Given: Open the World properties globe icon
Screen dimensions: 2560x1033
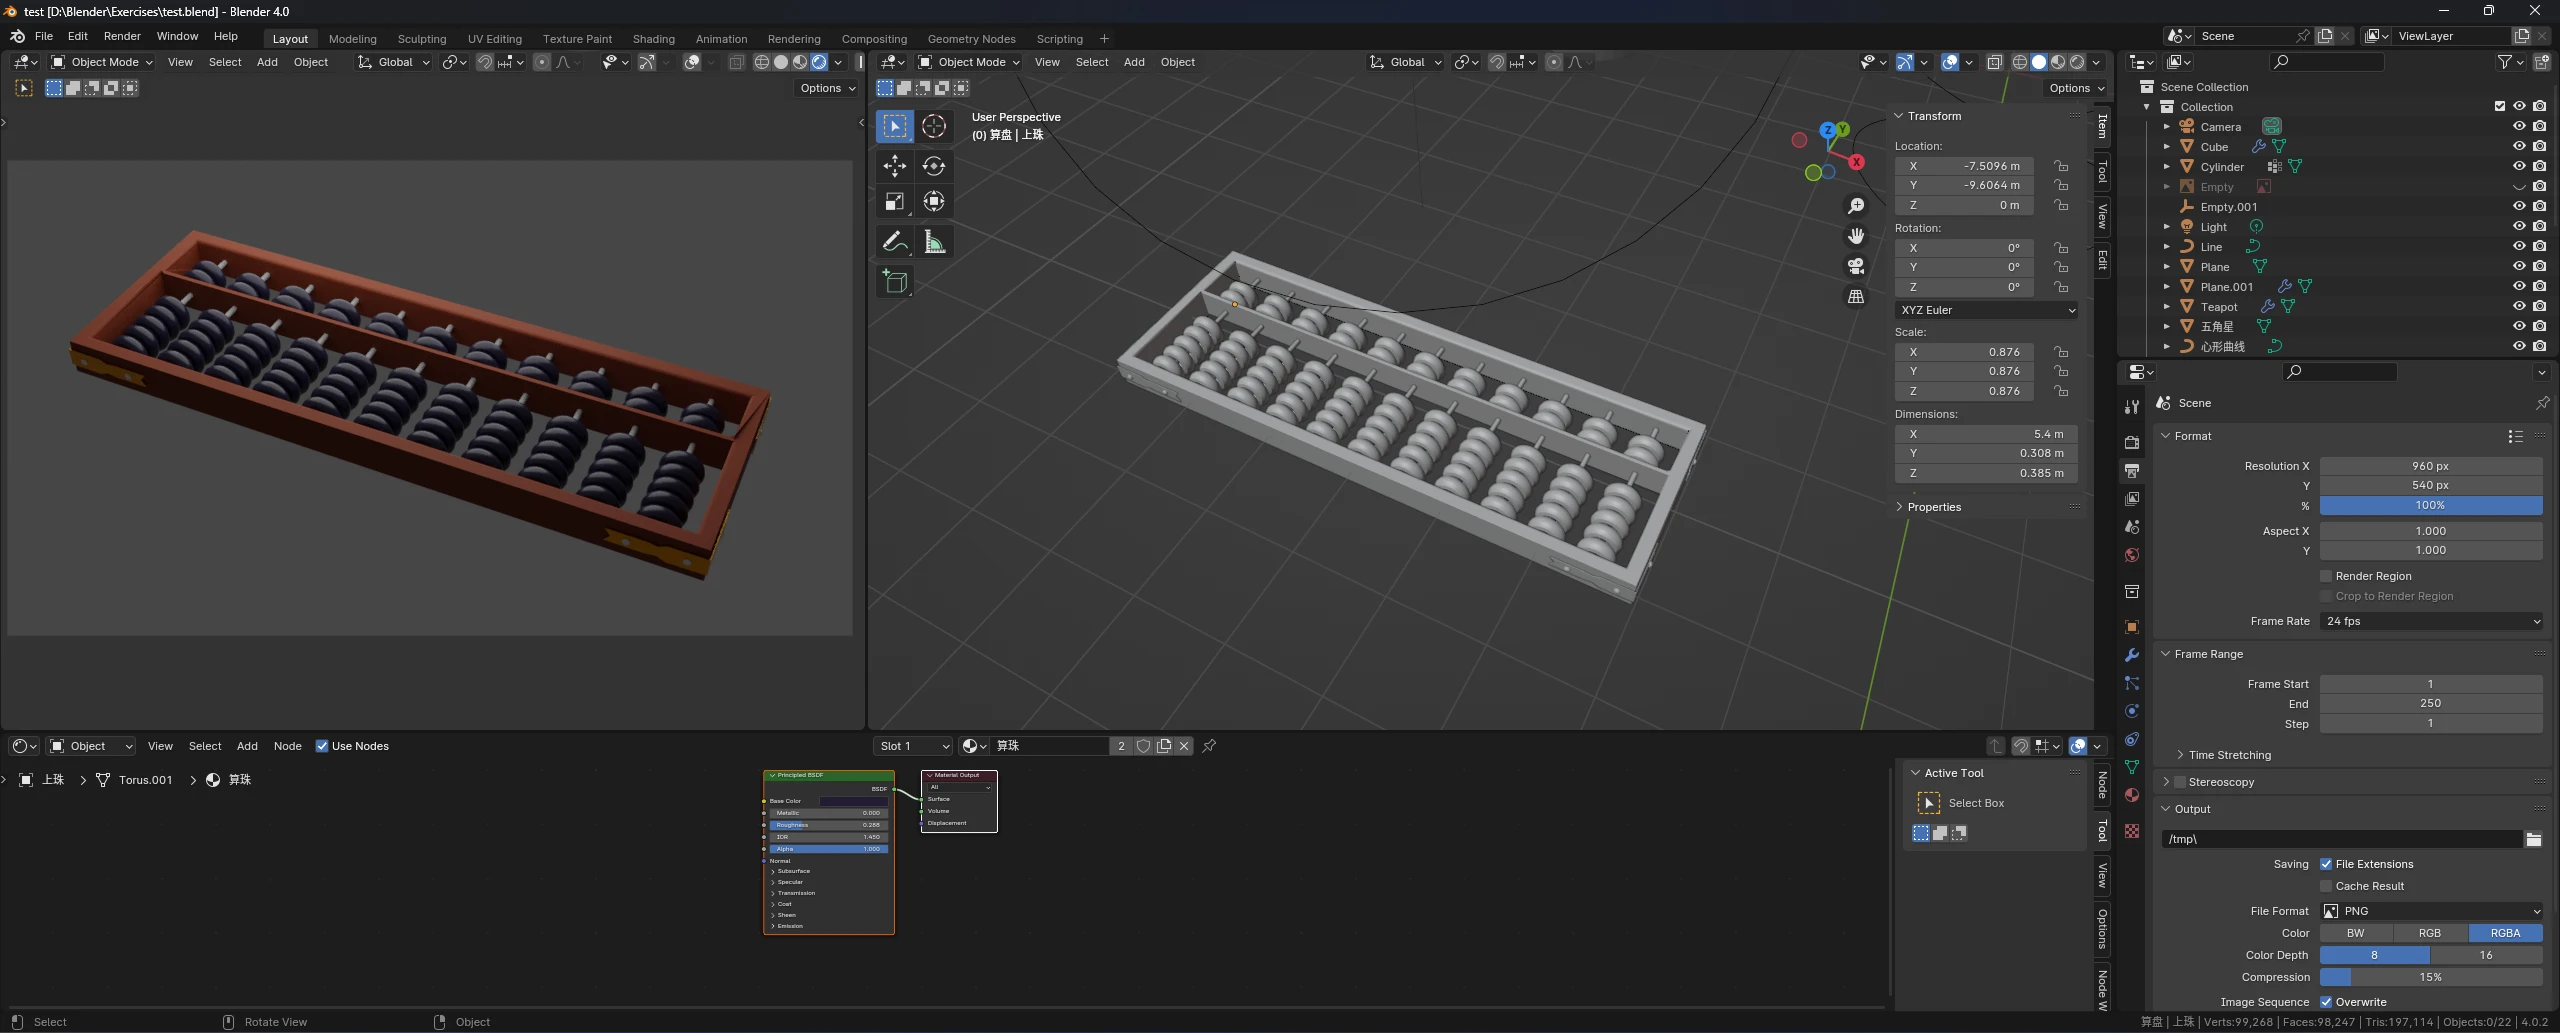Looking at the screenshot, I should pyautogui.click(x=2132, y=555).
